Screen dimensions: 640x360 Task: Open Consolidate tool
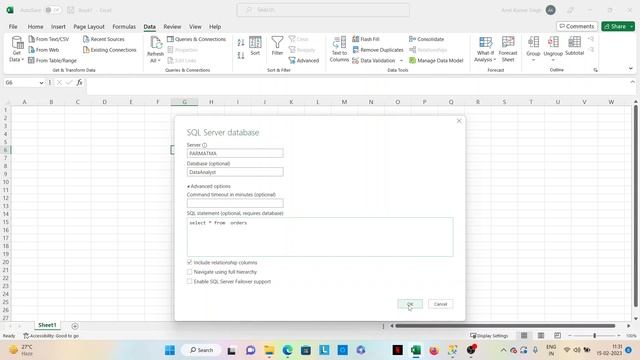pos(427,39)
